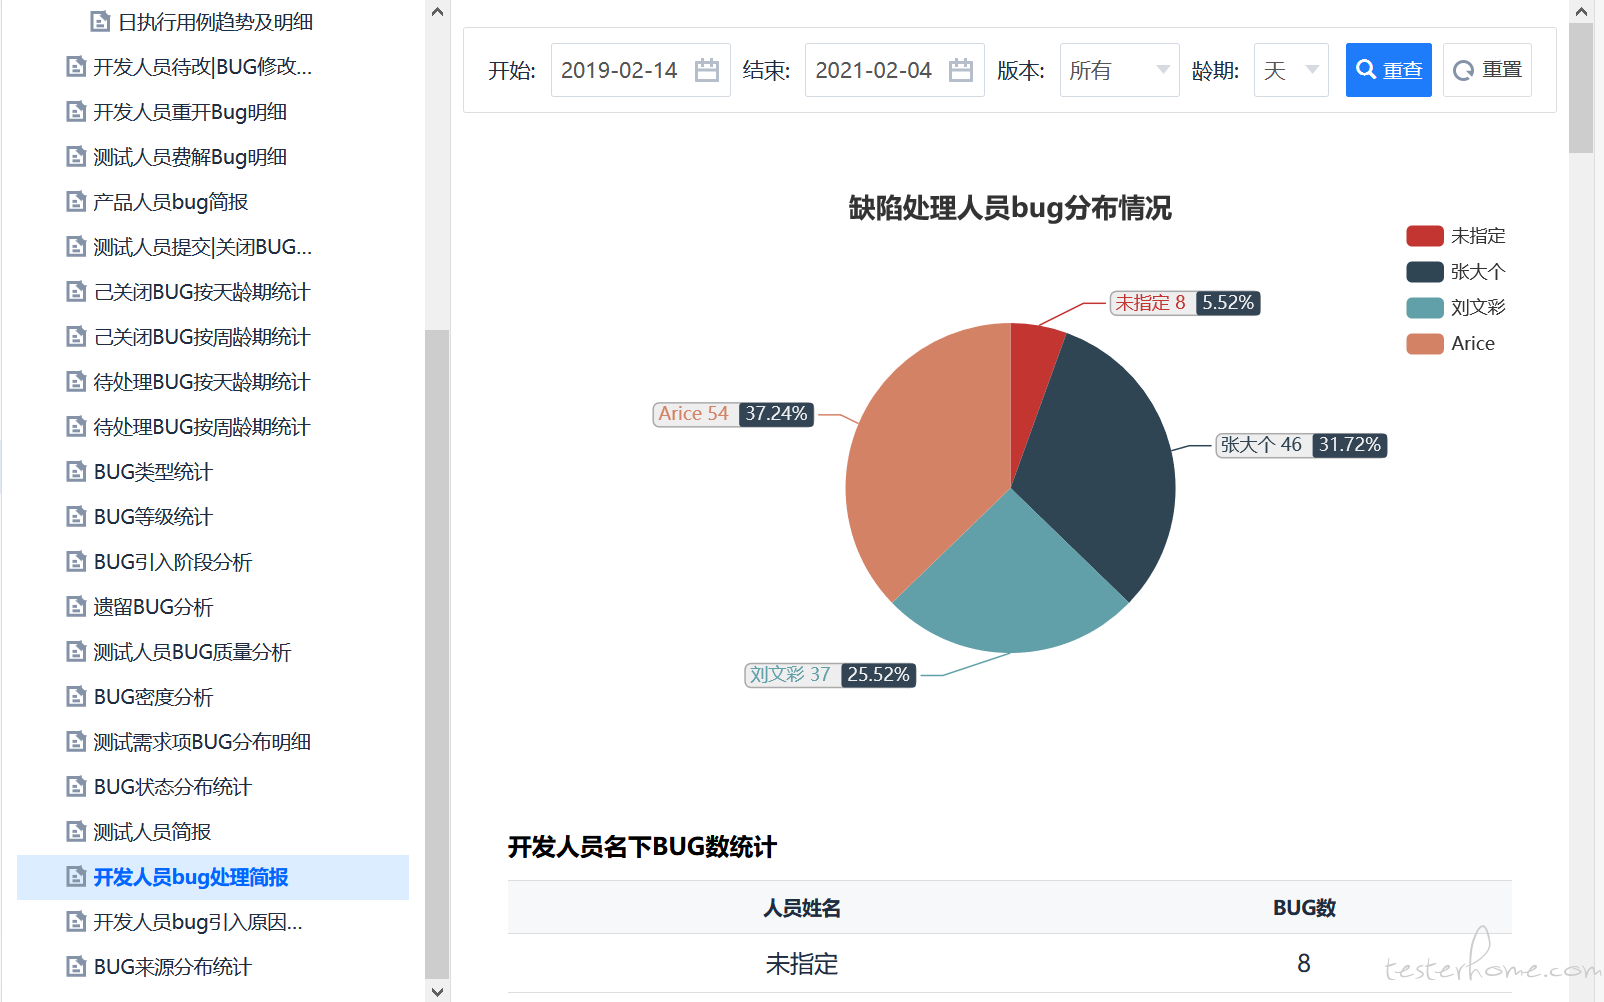Toggle Arice legend entry
The image size is (1604, 1002).
pos(1451,344)
